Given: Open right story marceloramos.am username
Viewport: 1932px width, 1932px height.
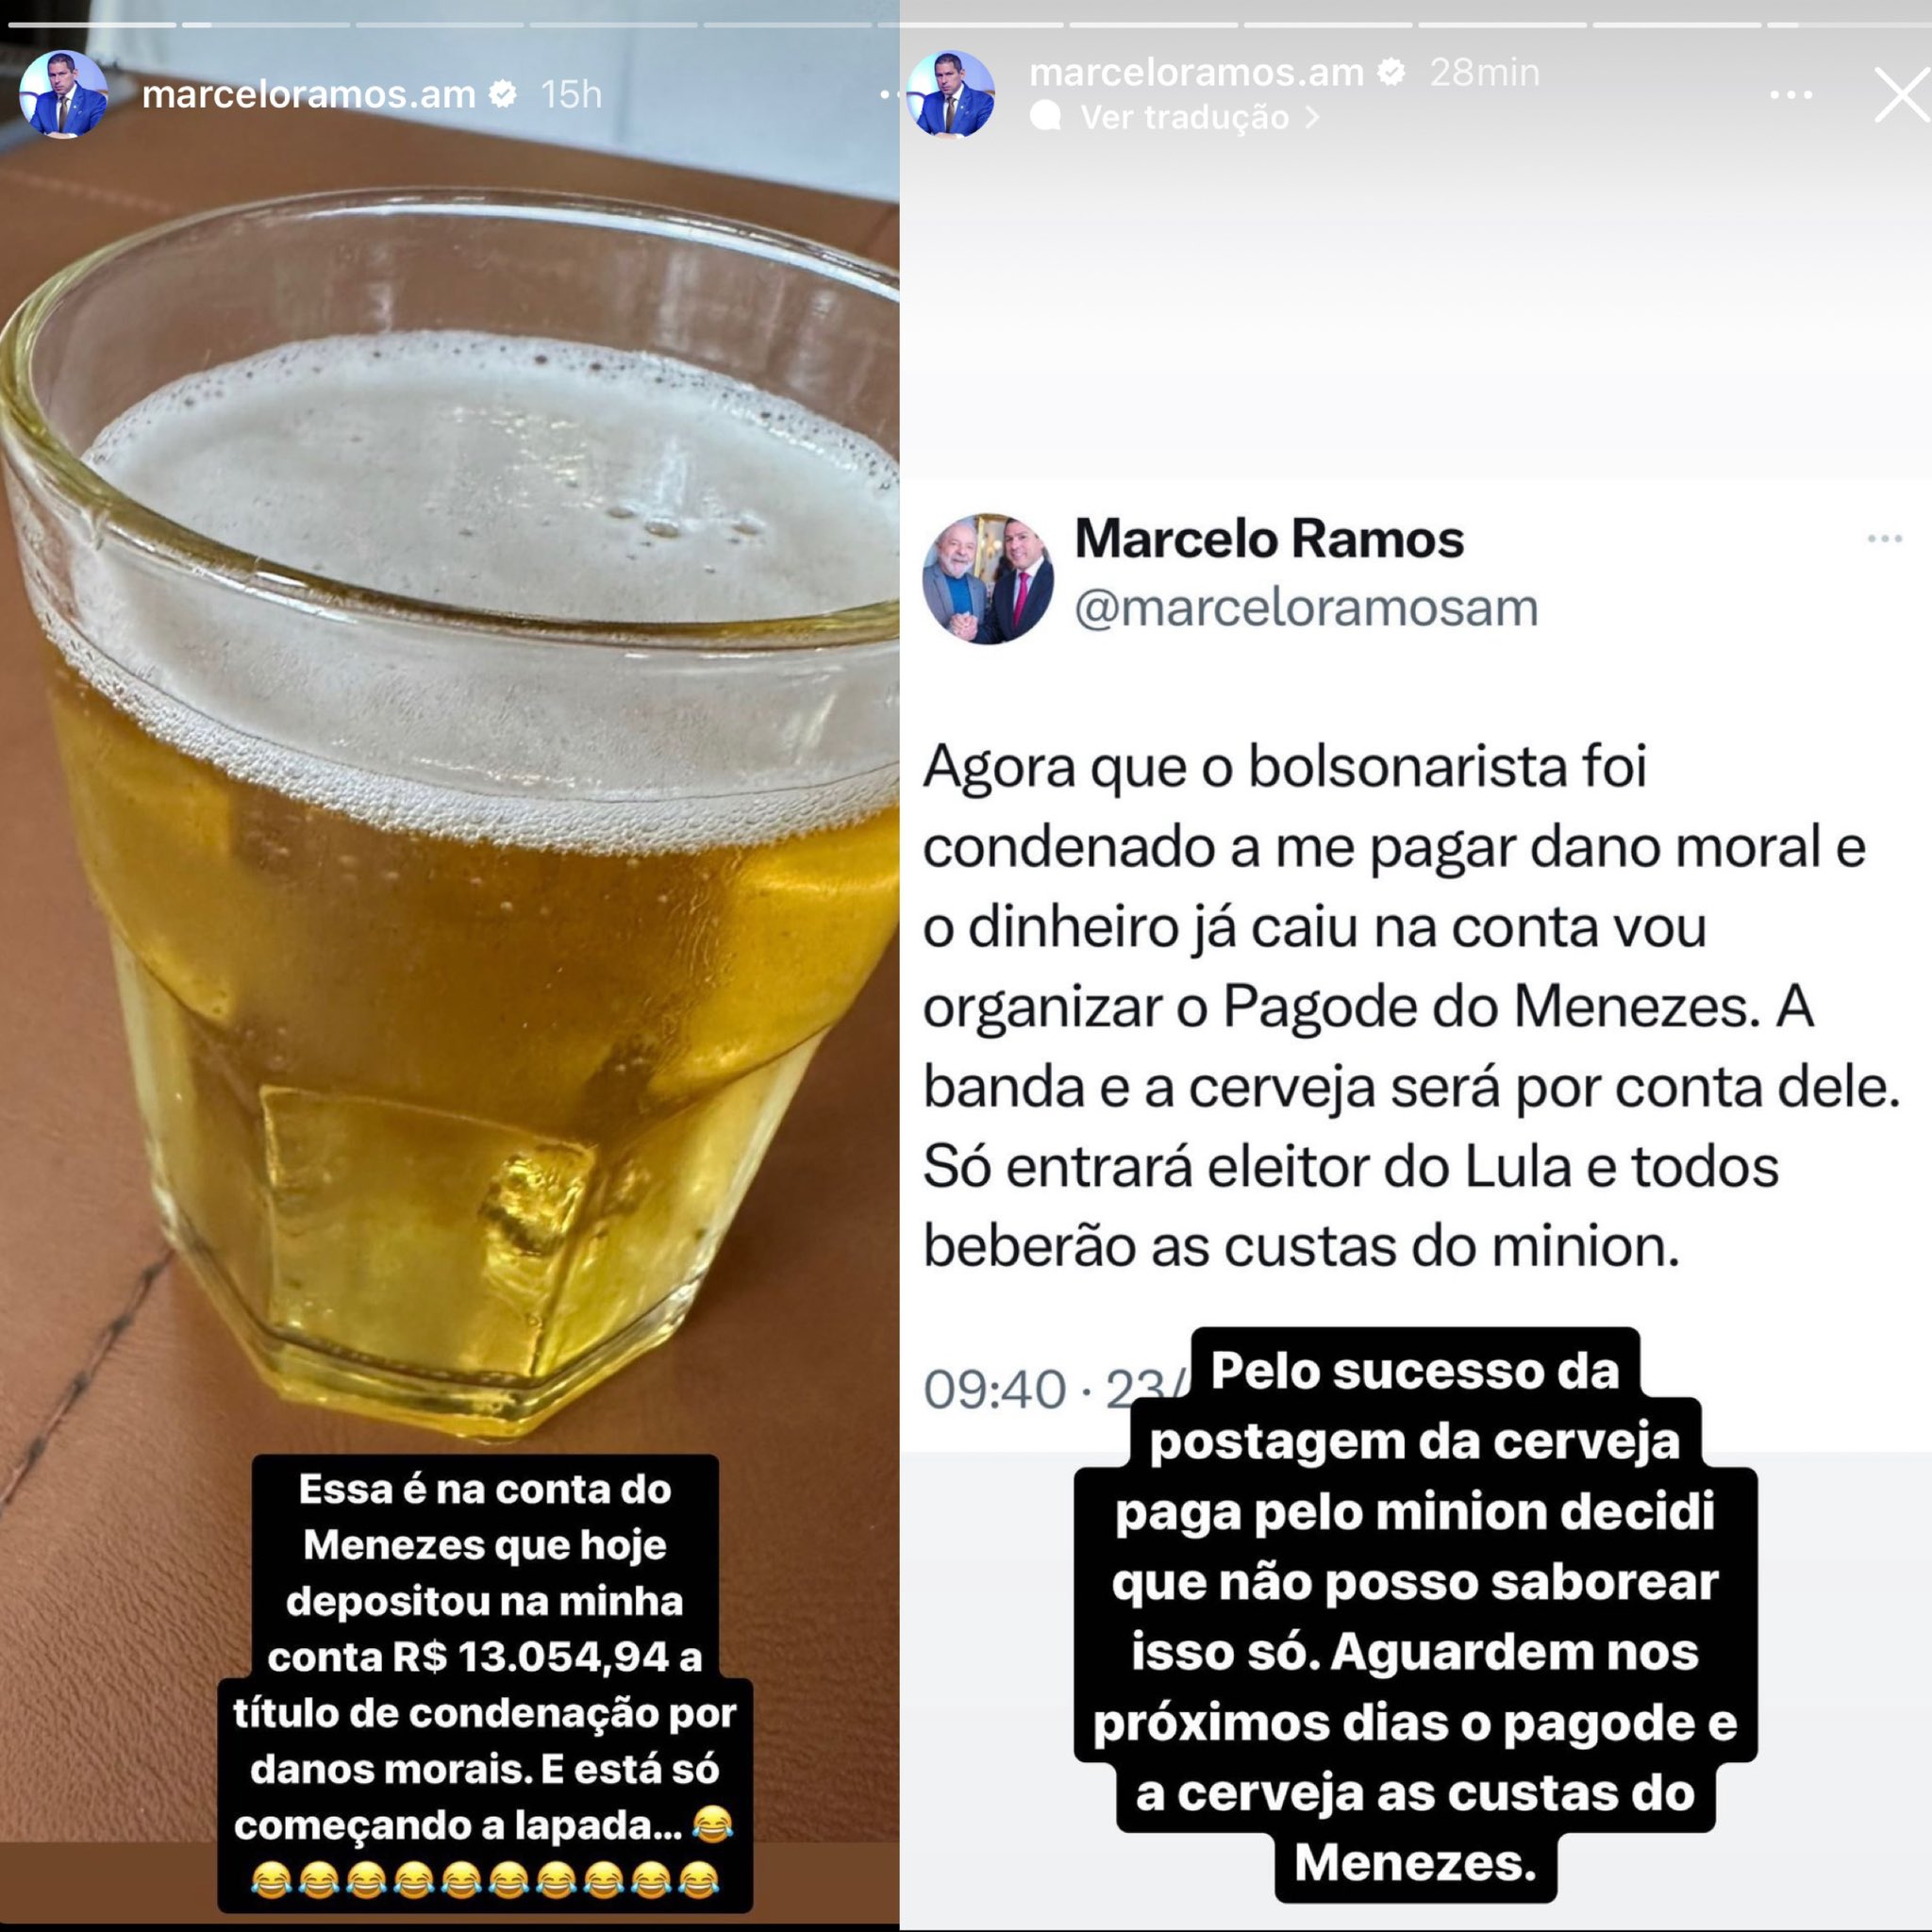Looking at the screenshot, I should tap(1196, 72).
